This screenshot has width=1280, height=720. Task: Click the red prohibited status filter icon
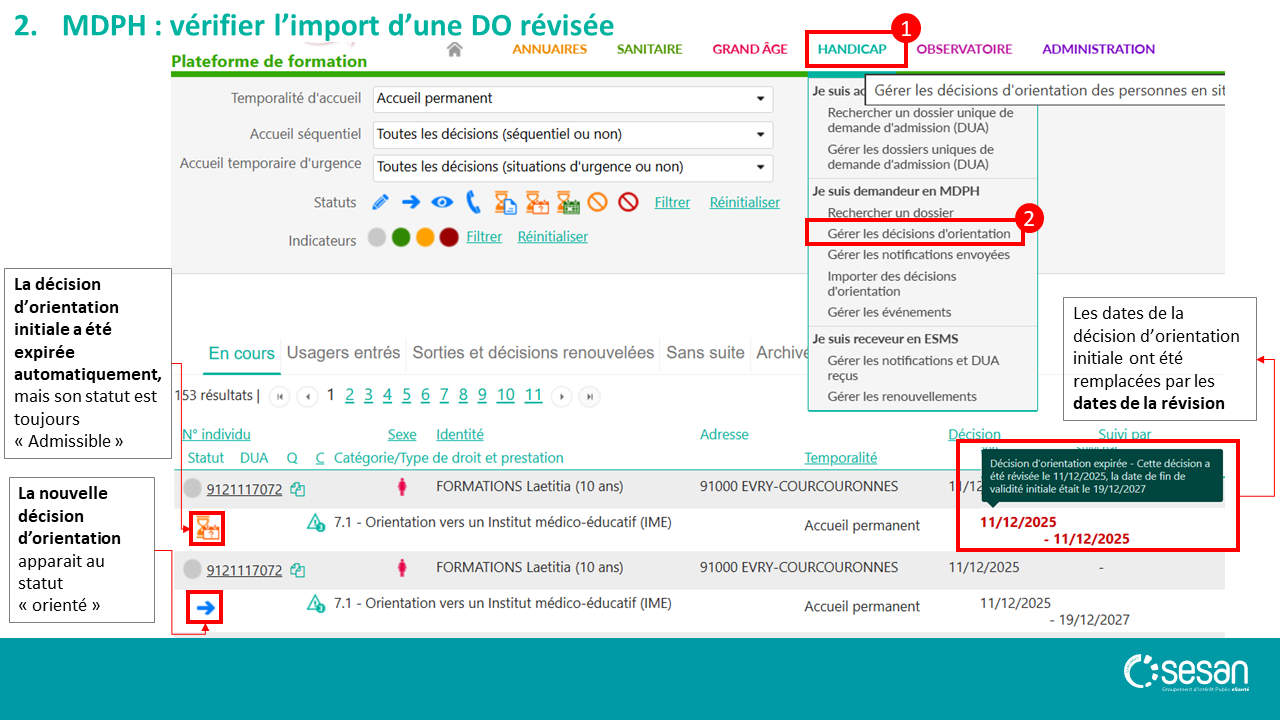628,202
